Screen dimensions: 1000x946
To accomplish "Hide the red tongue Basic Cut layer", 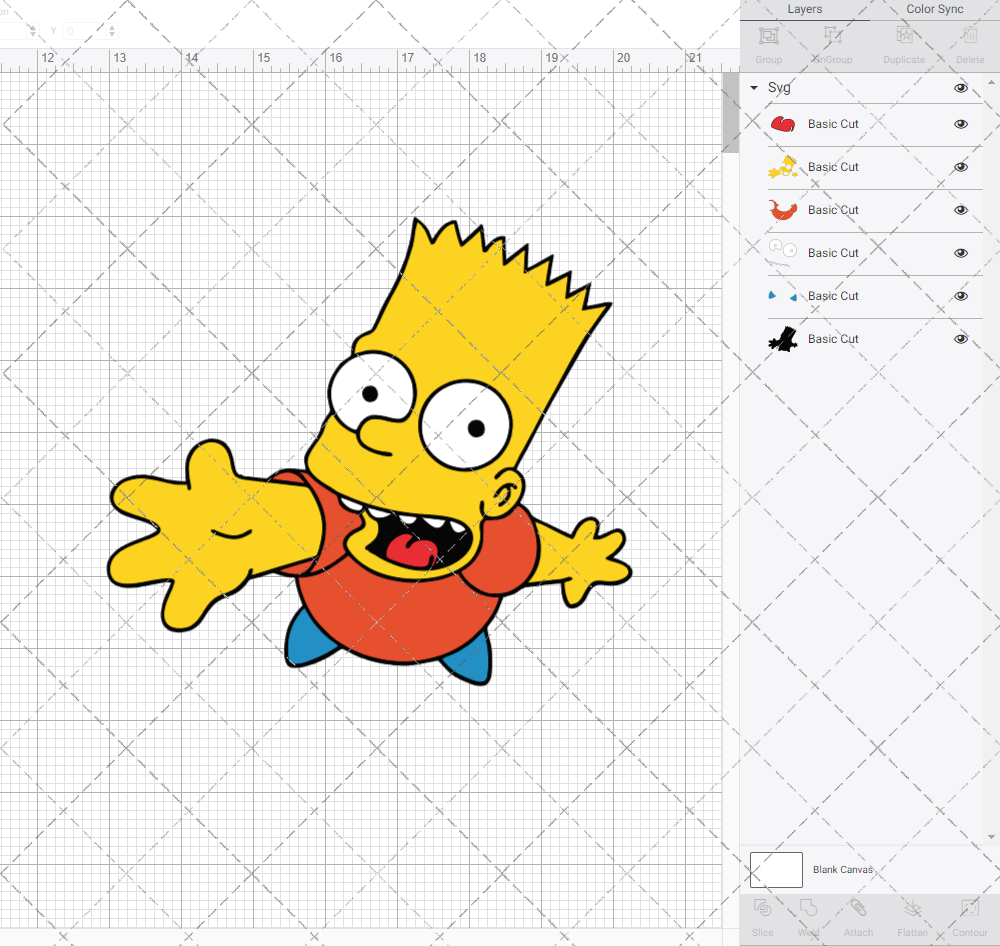I will pos(961,124).
